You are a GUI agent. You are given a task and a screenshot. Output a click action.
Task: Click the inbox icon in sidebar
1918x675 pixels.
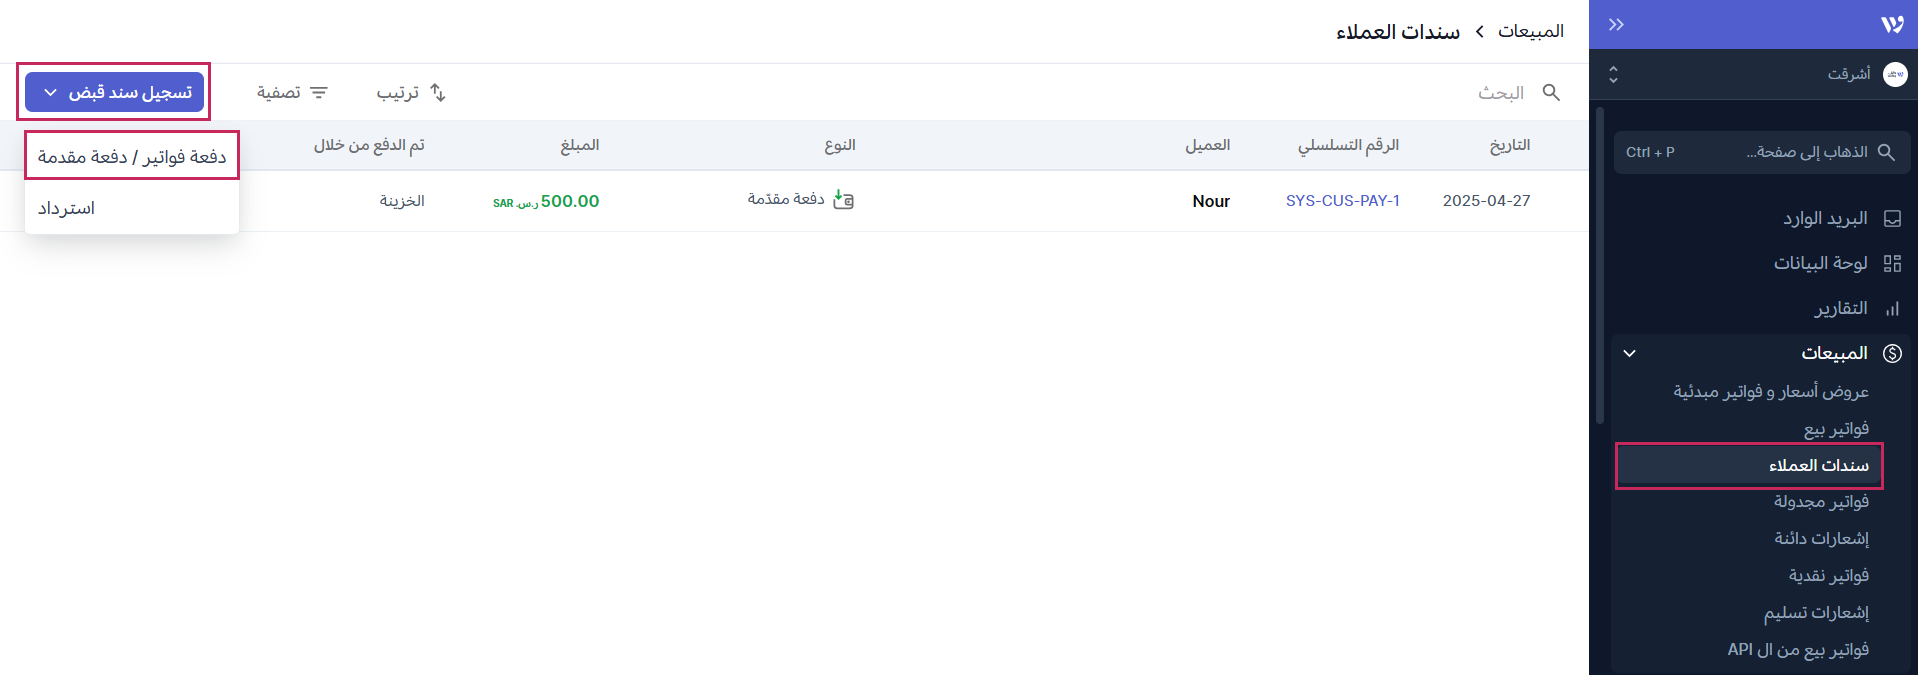[1892, 218]
